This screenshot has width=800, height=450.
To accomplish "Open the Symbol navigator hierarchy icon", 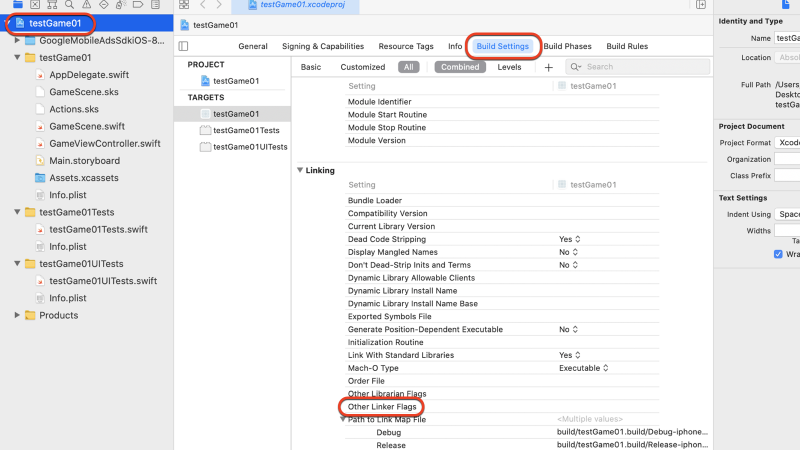I will coord(52,4).
